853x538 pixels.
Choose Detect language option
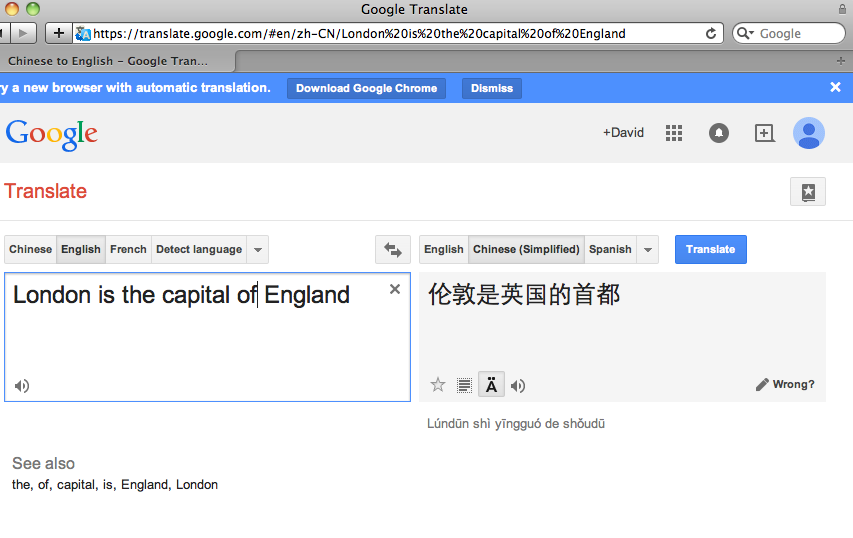pyautogui.click(x=199, y=249)
